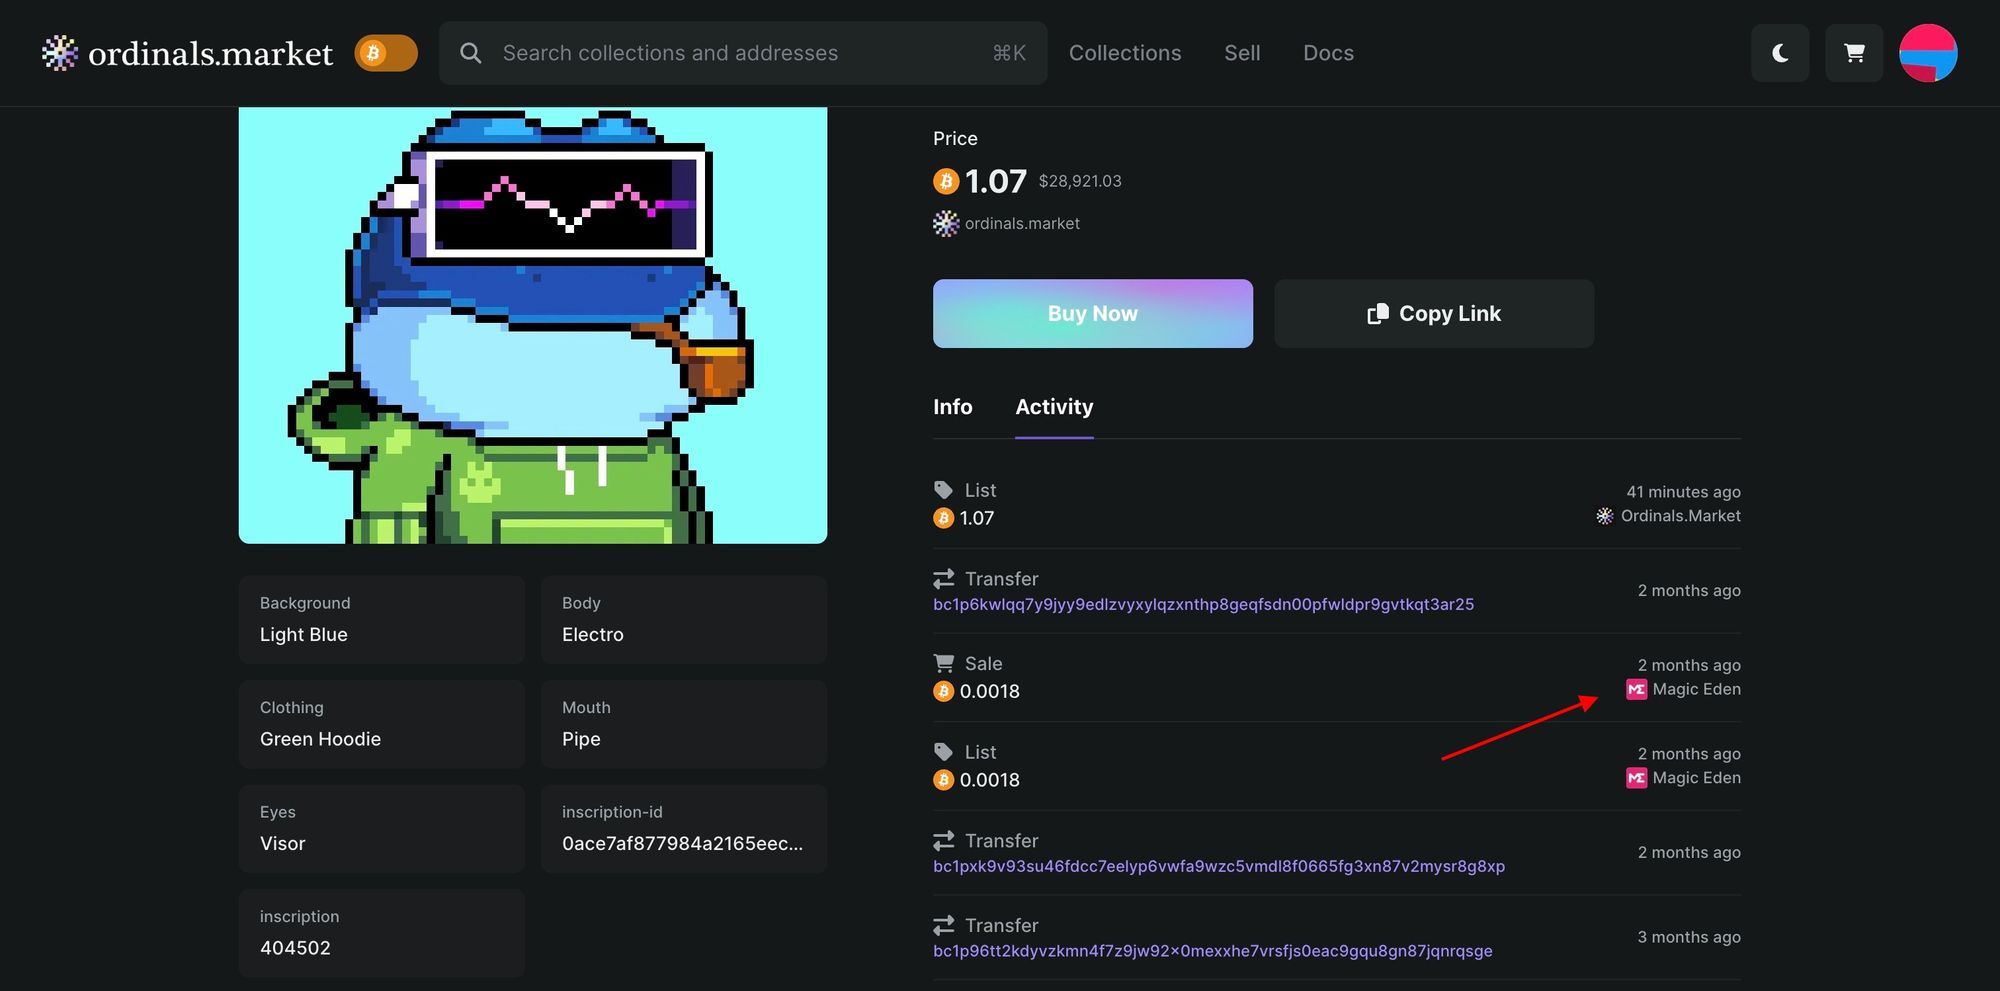Click the Copy Link button
Image resolution: width=2000 pixels, height=991 pixels.
tap(1434, 313)
